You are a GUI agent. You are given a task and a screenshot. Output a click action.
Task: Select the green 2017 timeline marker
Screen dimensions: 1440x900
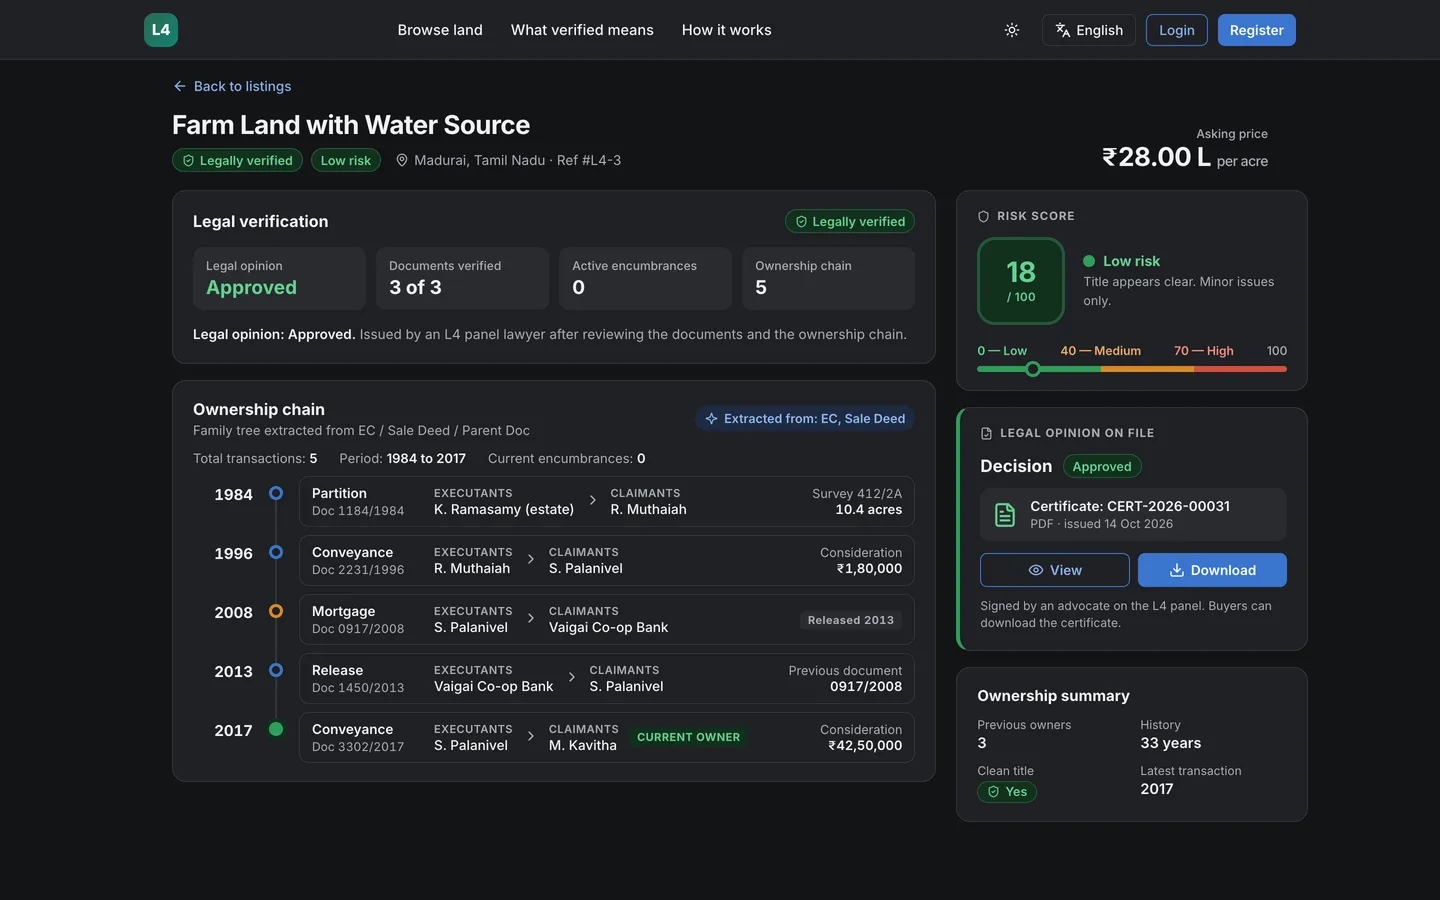coord(276,729)
